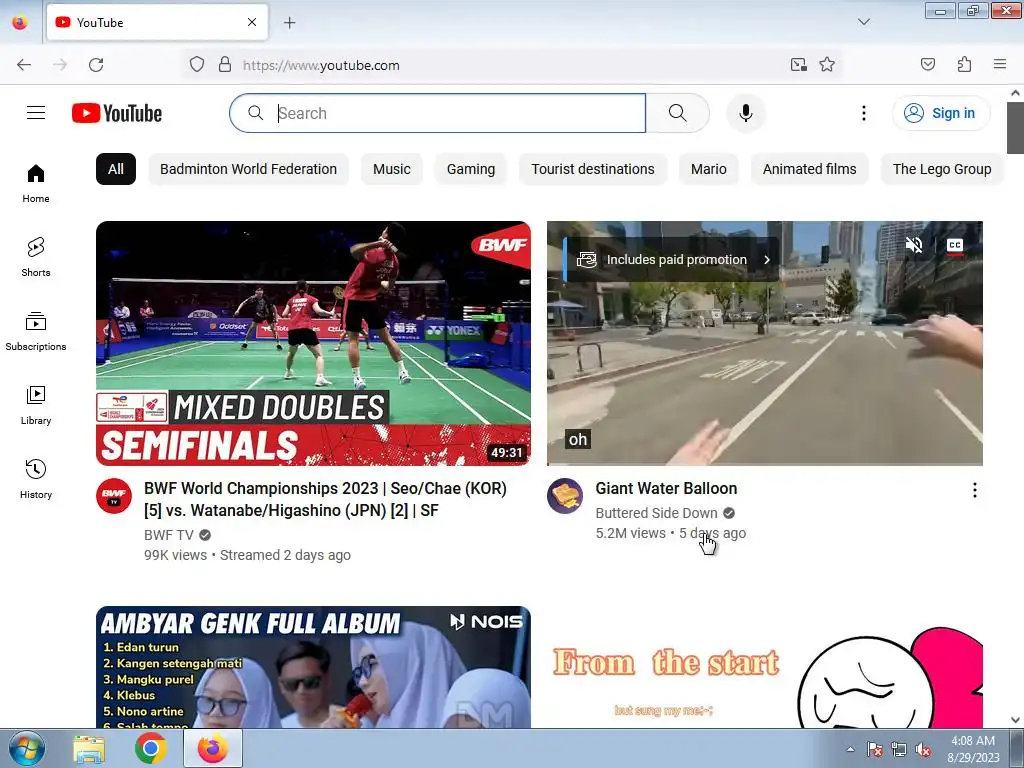The image size is (1024, 768).
Task: Select Badminton World Federation chip
Action: coord(248,169)
